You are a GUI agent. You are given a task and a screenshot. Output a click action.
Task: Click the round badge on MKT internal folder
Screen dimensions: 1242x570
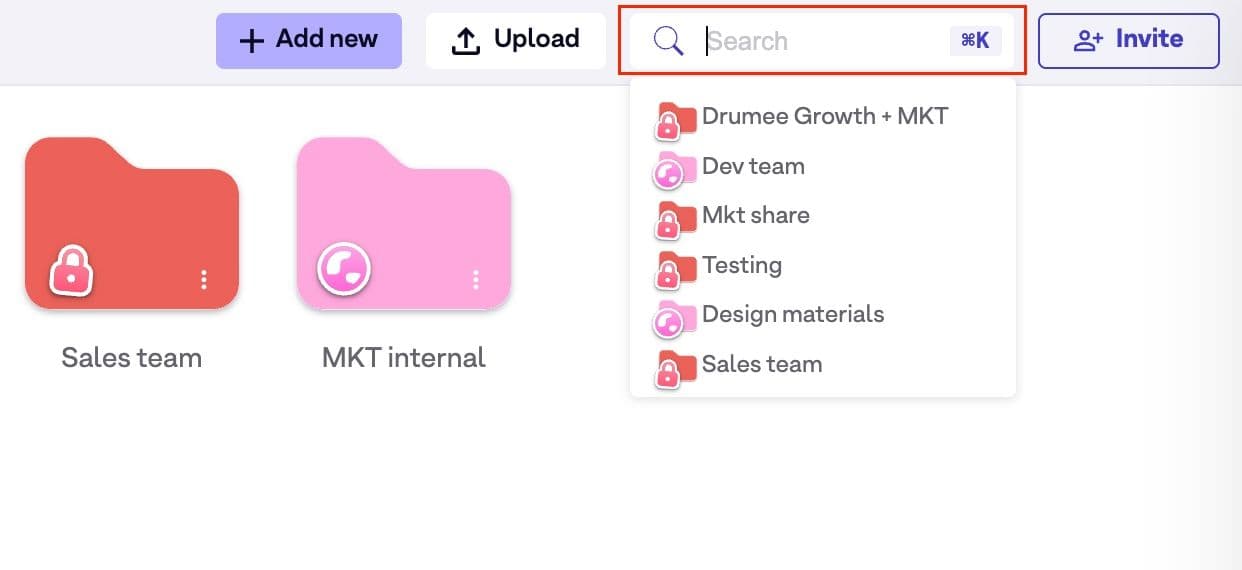pos(344,268)
